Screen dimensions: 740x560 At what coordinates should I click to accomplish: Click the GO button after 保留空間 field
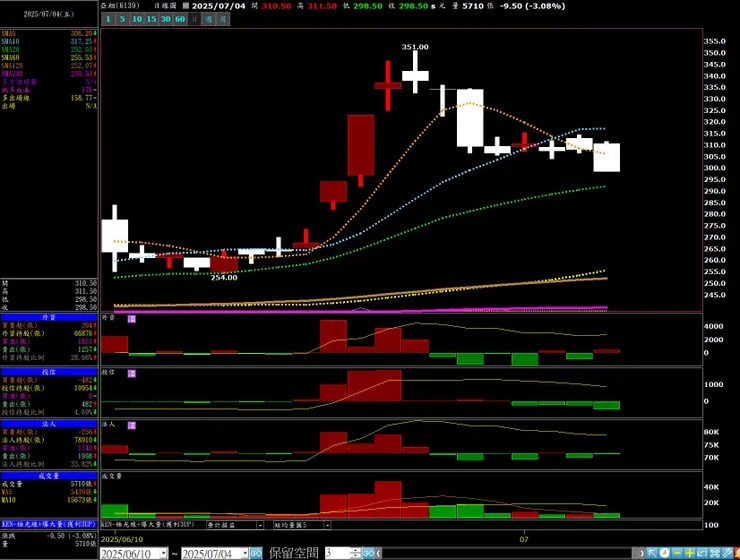[369, 553]
